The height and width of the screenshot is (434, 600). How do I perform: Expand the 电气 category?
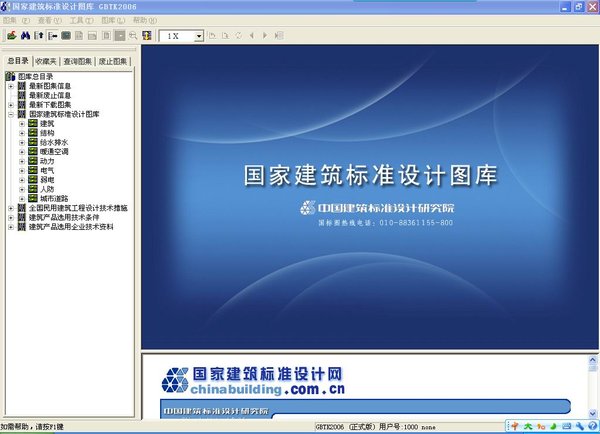point(22,170)
